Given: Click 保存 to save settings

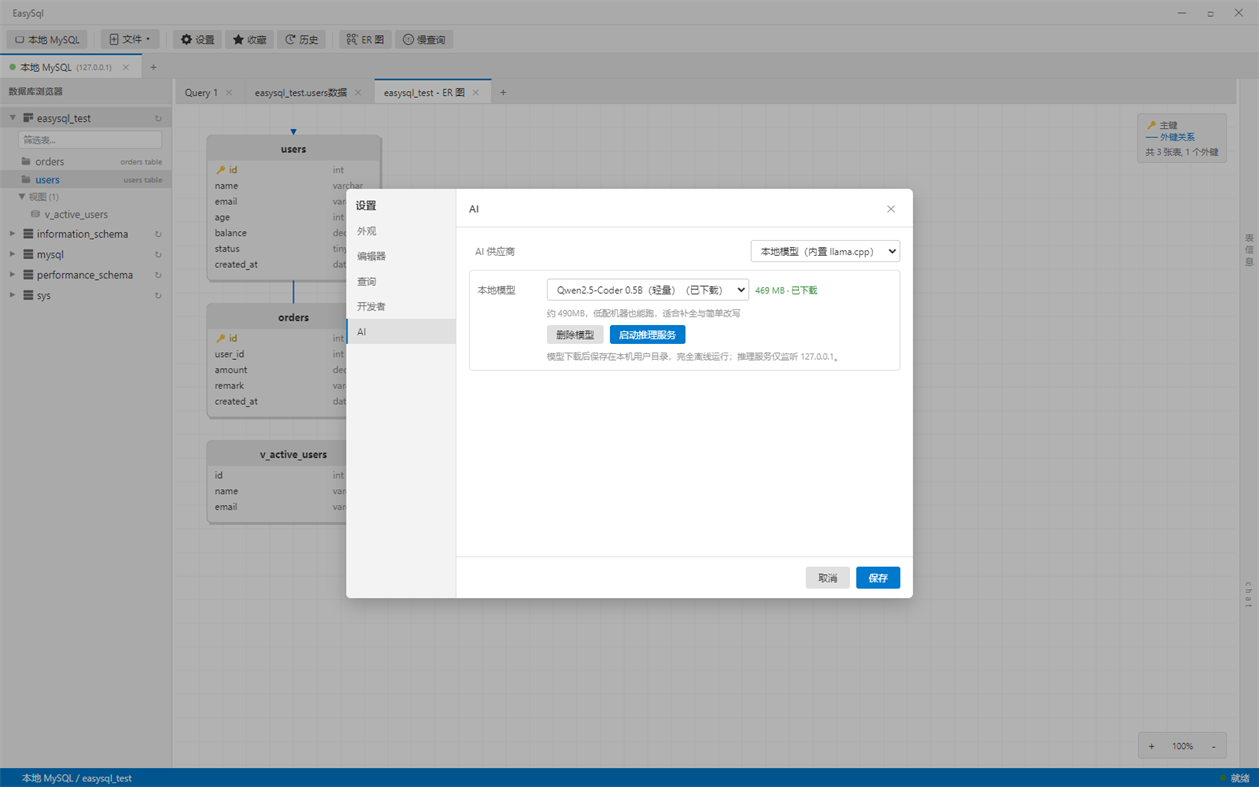Looking at the screenshot, I should (878, 578).
